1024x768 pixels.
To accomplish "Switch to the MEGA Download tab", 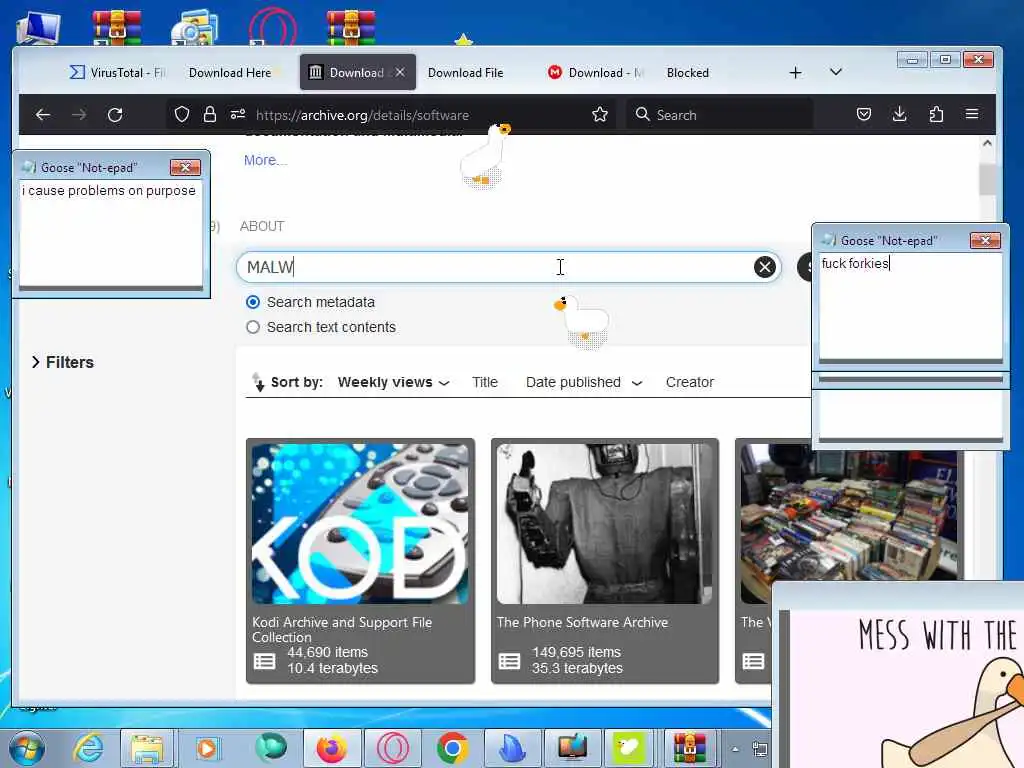I will click(596, 72).
